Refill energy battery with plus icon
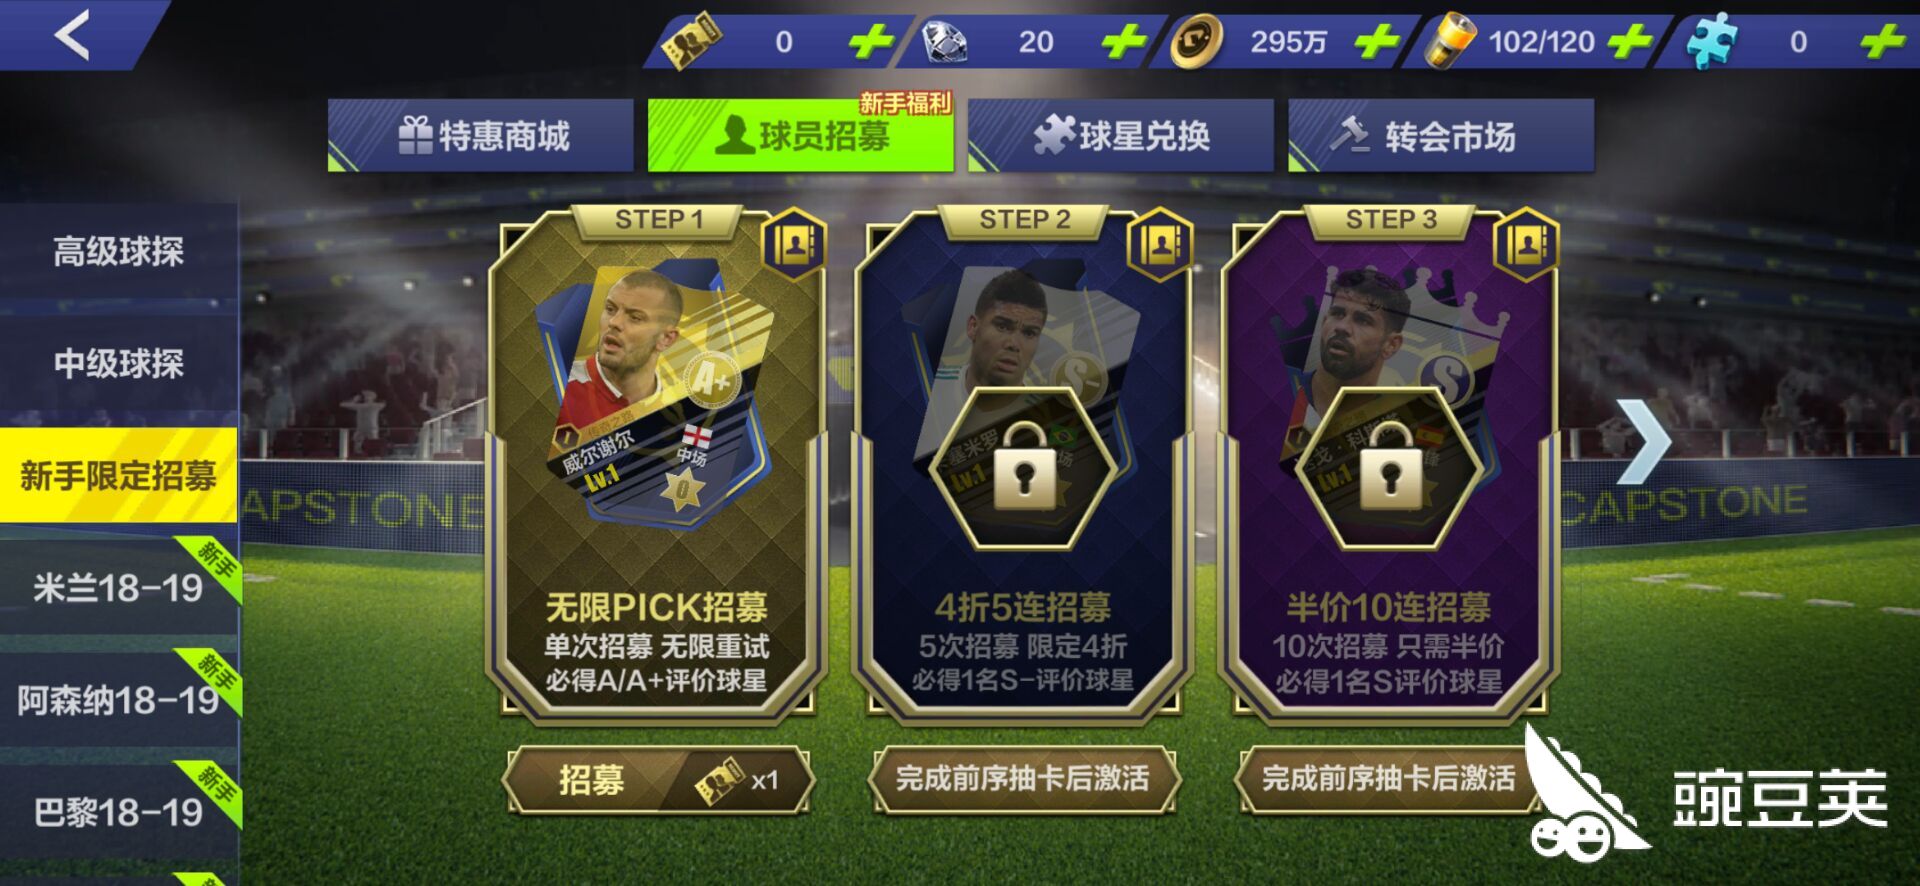This screenshot has width=1920, height=886. click(1630, 42)
